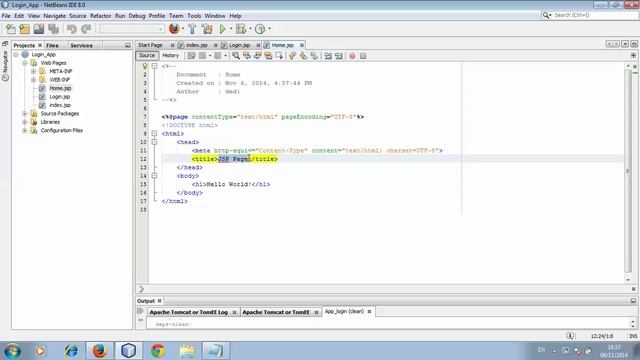Click the Firefox browser selection icon

(x=174, y=29)
